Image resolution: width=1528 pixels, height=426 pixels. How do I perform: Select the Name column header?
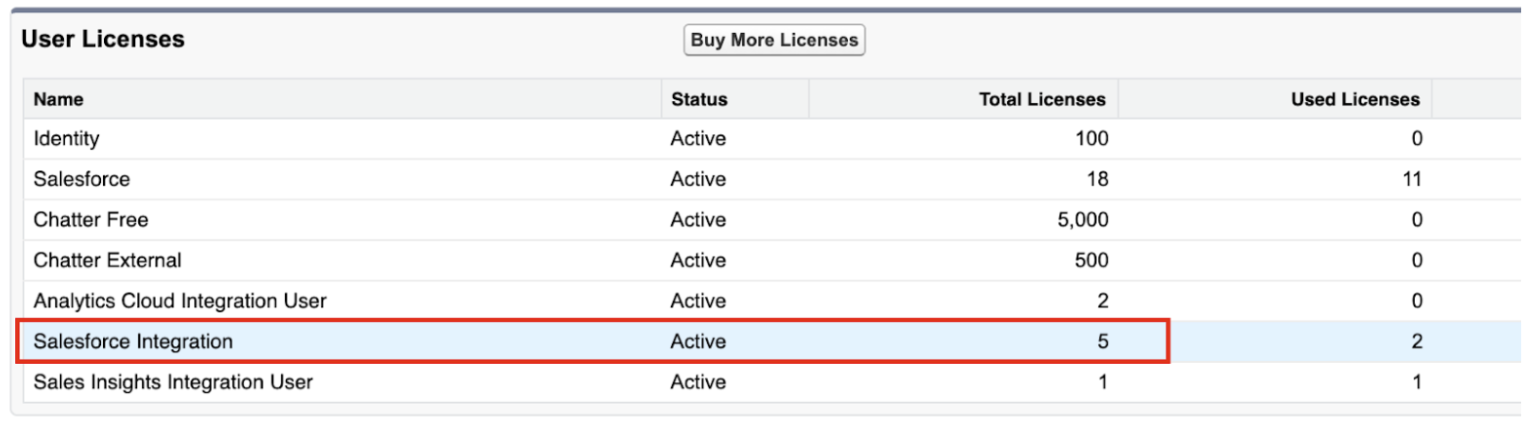(59, 99)
